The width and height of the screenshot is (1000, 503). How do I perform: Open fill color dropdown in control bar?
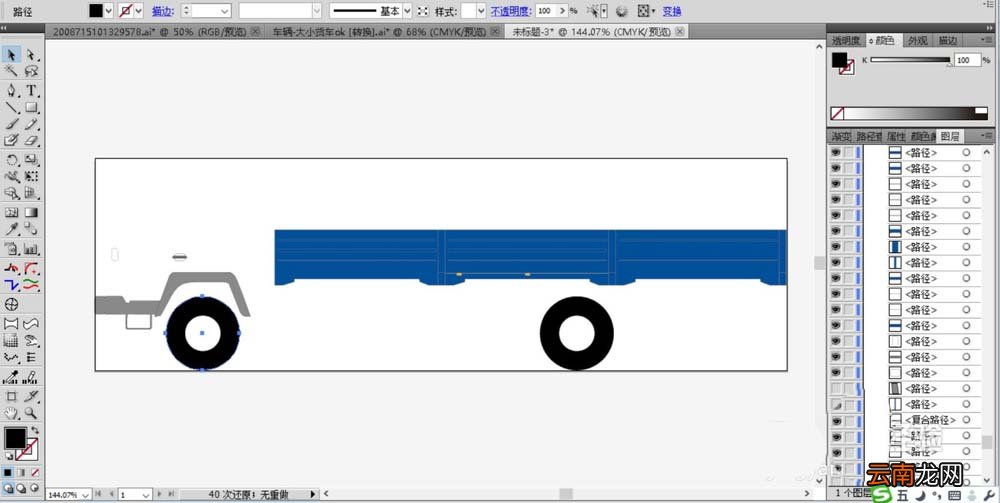tap(108, 11)
